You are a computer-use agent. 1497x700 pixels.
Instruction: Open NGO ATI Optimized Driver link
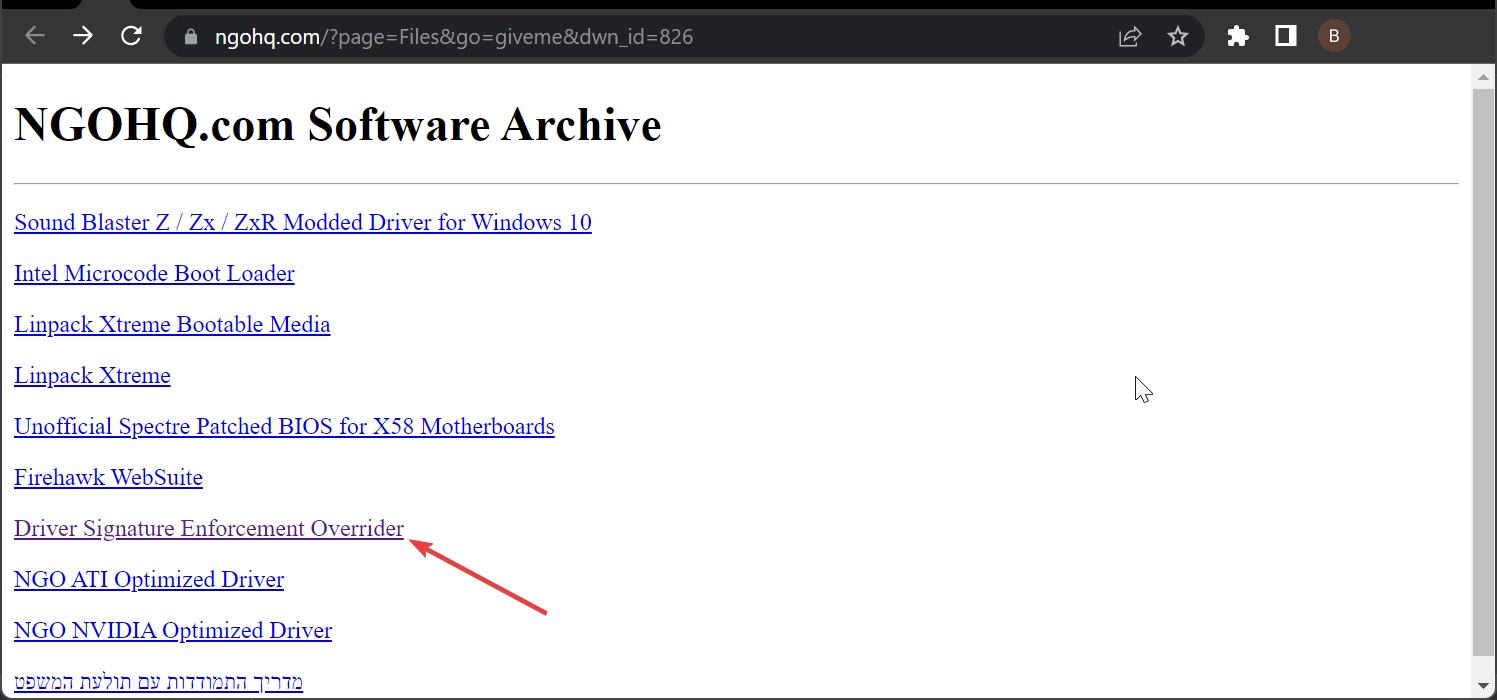click(x=149, y=579)
